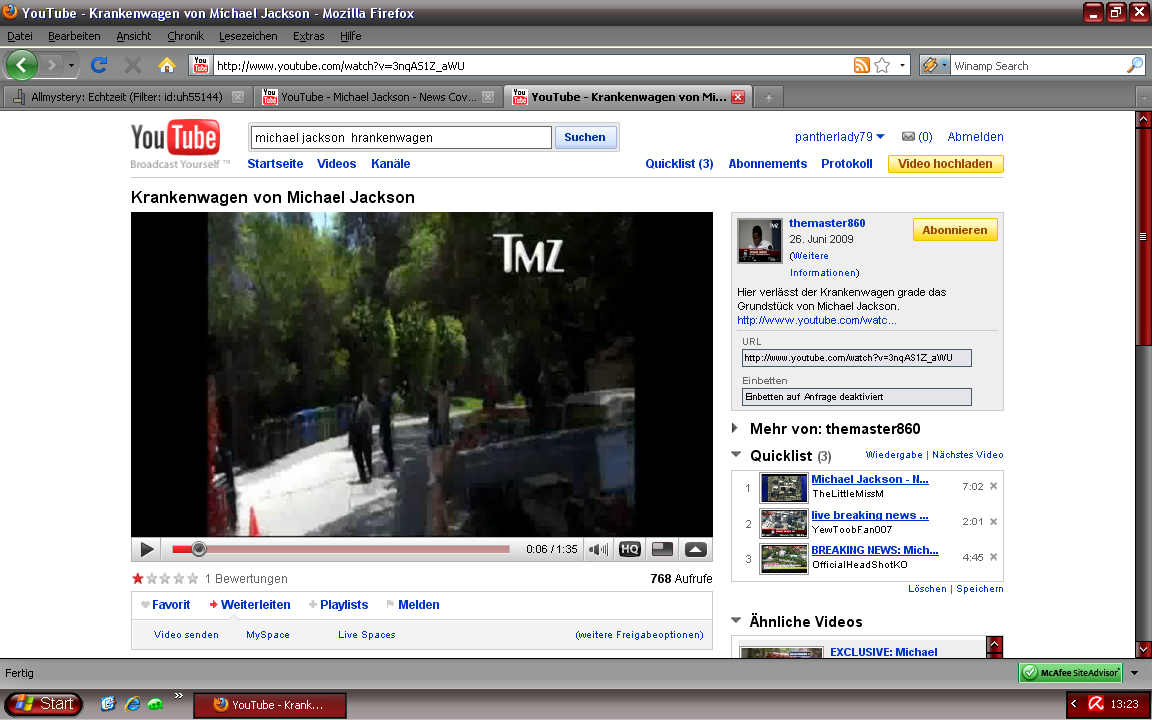Launch Internet Explorer from the quick launch
Image resolution: width=1152 pixels, height=720 pixels.
click(132, 704)
